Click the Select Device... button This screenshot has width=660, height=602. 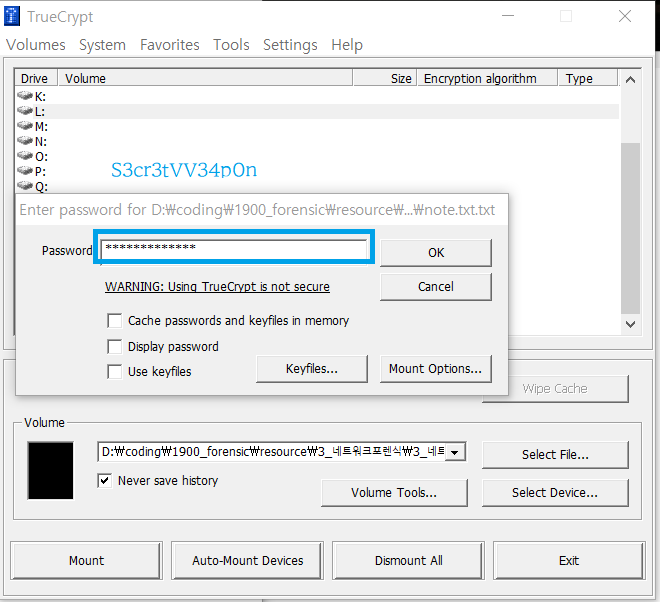555,493
